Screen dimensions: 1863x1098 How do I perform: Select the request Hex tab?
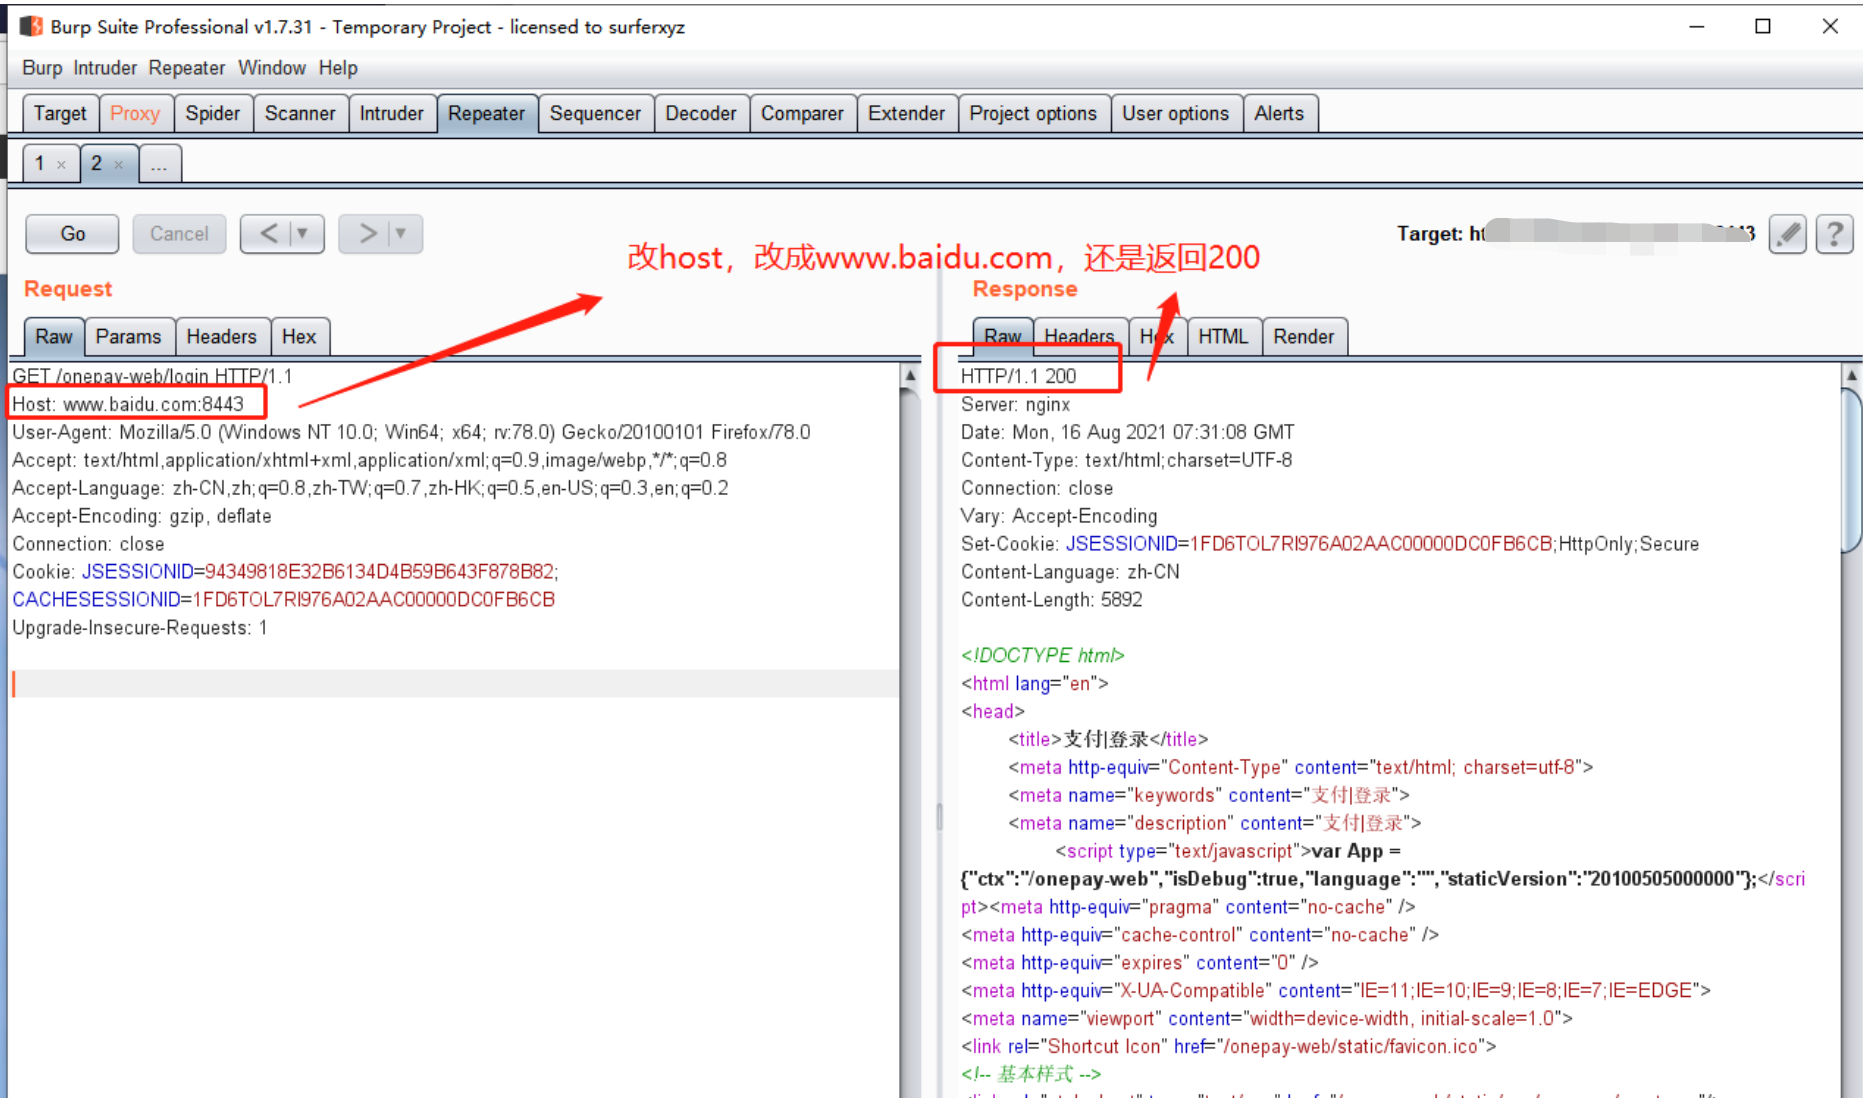[299, 336]
